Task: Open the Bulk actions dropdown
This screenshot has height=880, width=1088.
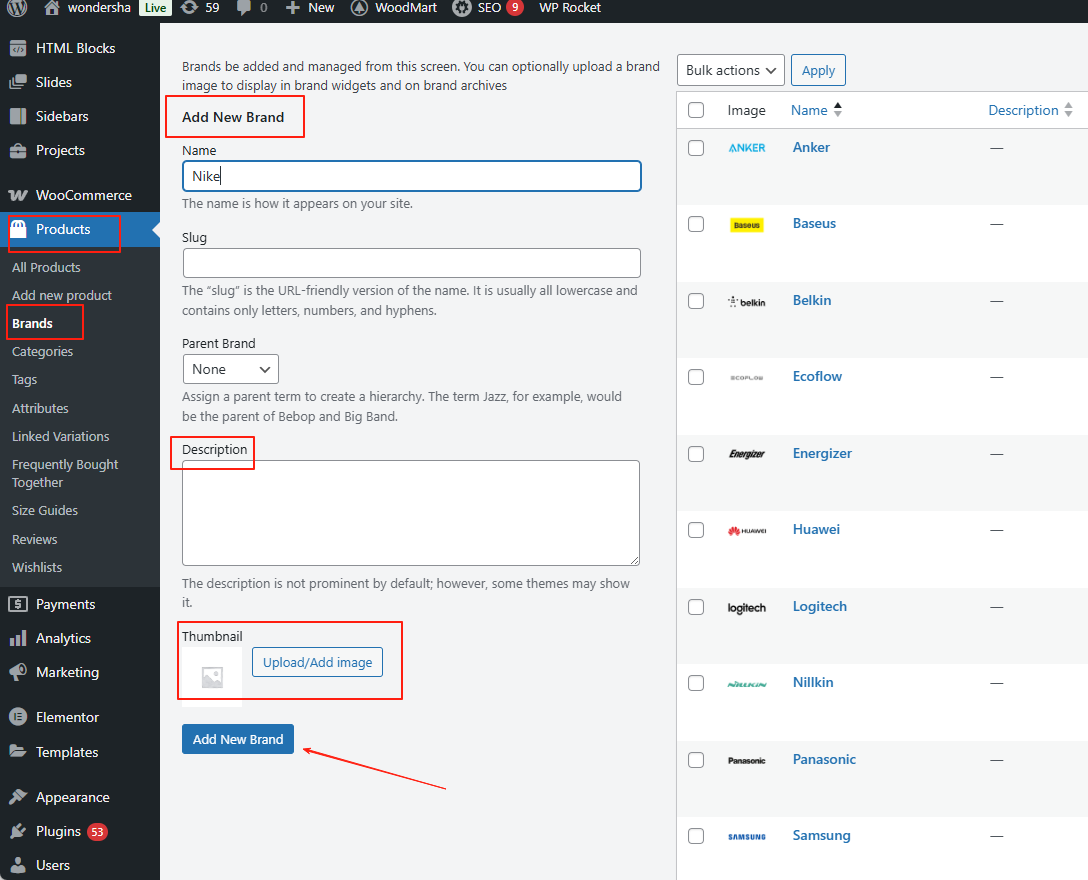Action: (731, 70)
